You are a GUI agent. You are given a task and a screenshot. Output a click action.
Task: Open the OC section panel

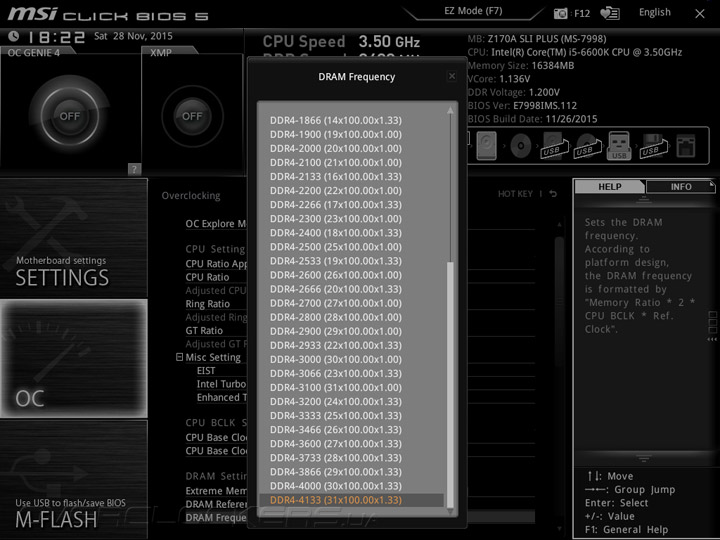tap(73, 359)
